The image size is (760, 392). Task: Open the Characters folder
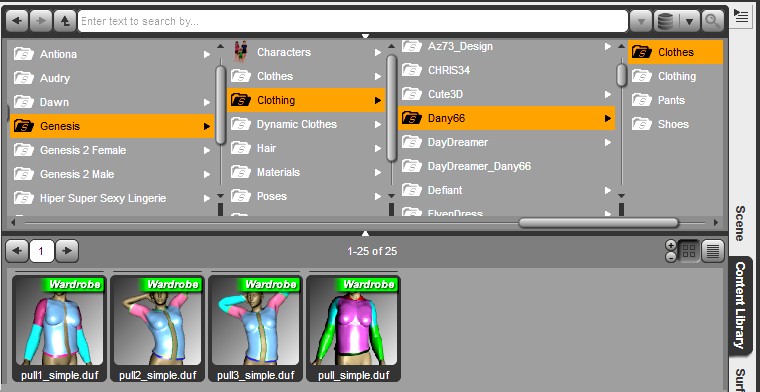(x=306, y=52)
